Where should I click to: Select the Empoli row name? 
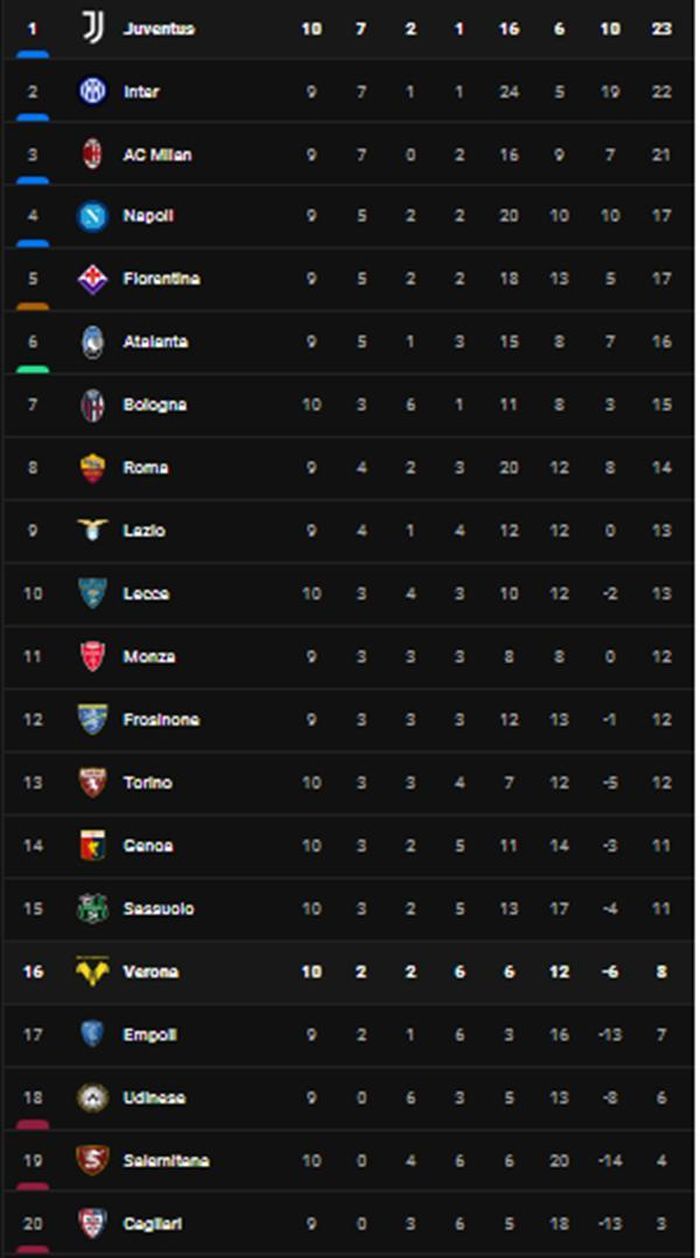click(x=150, y=1035)
